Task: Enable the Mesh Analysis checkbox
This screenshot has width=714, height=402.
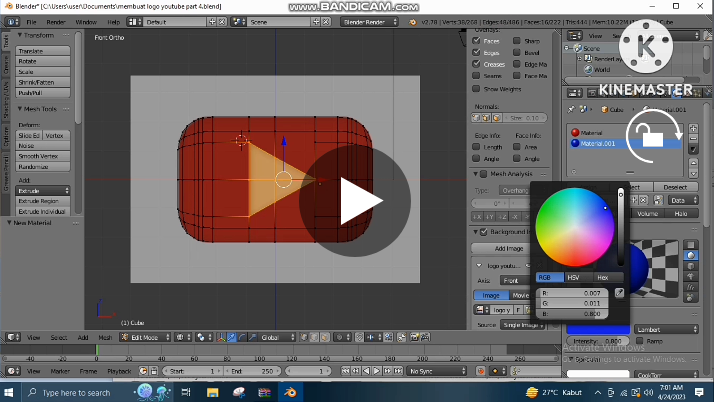Action: [x=484, y=174]
